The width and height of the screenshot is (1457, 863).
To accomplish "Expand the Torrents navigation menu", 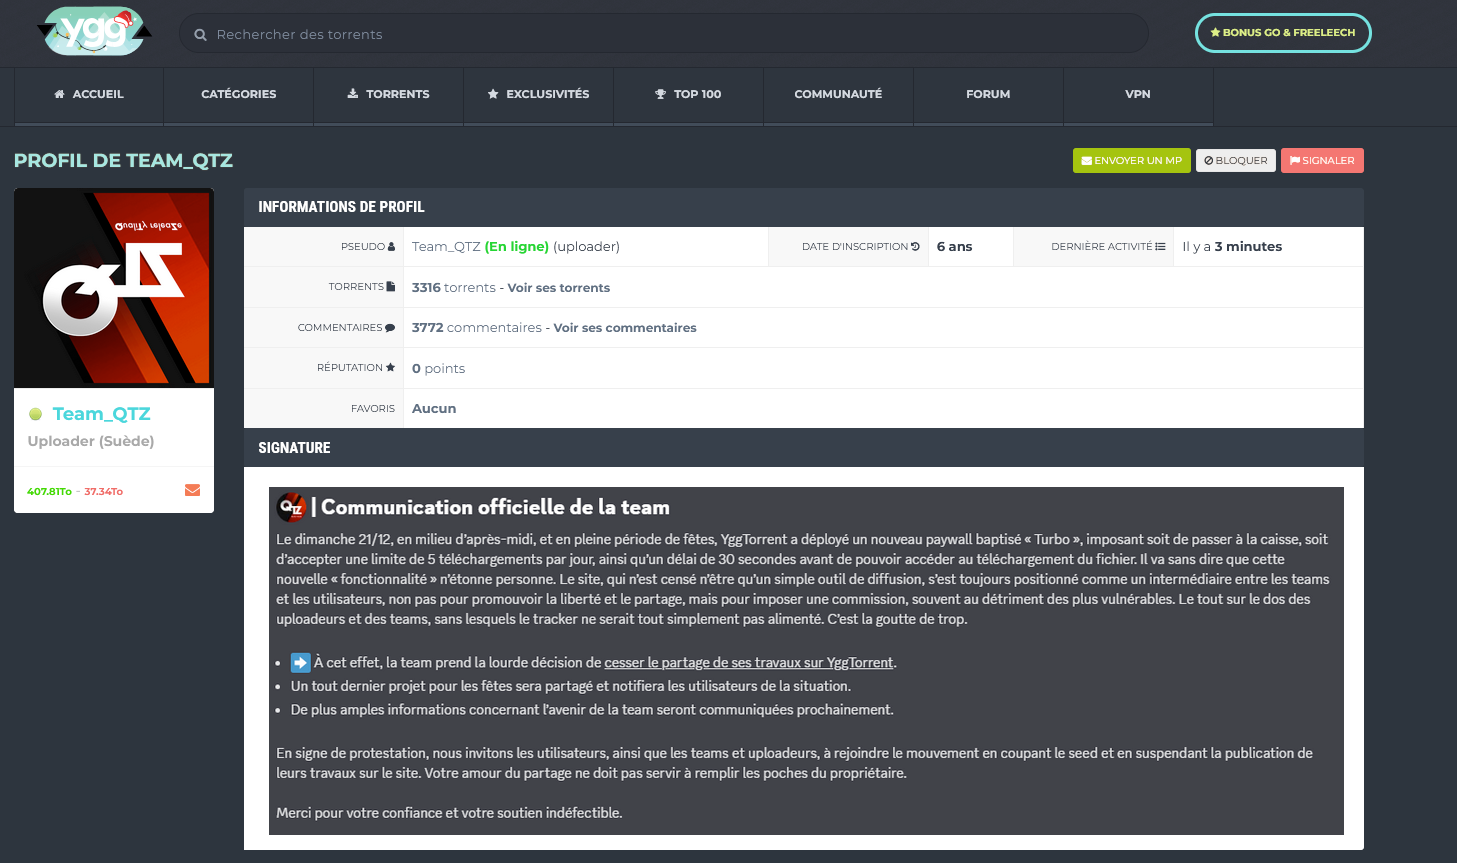I will [x=388, y=94].
